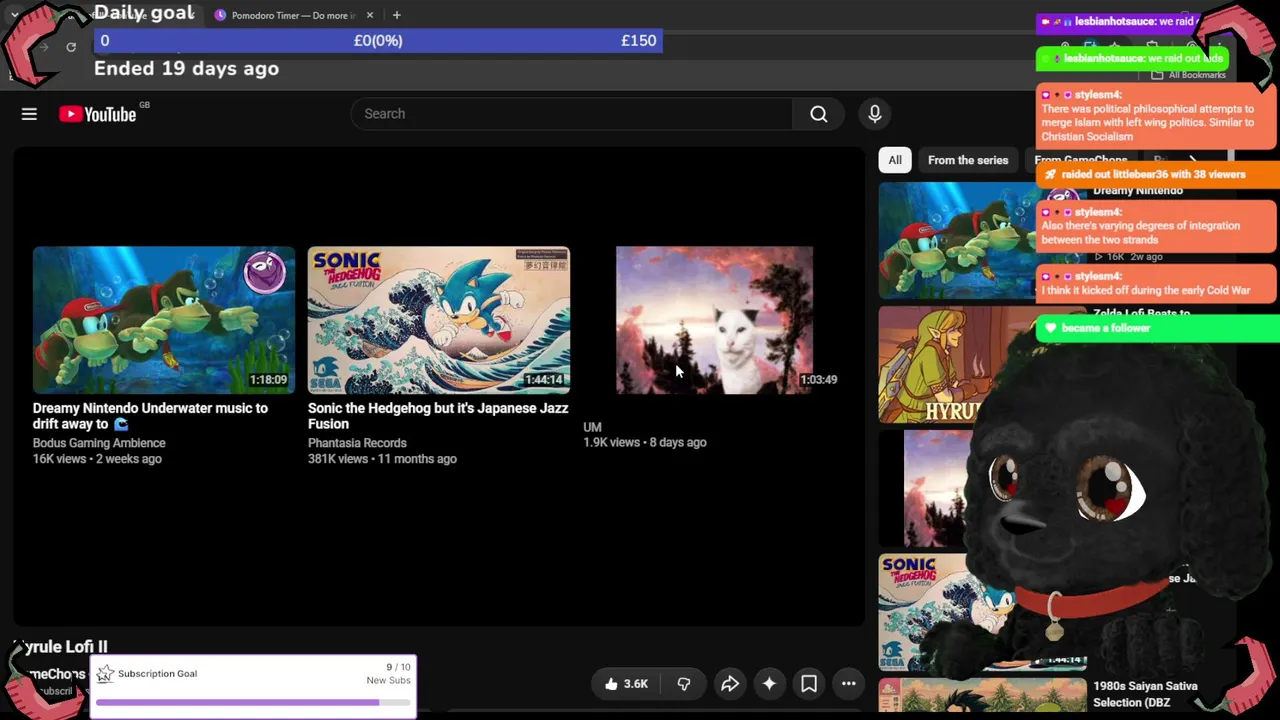1280x720 pixels.
Task: Click the 'UM' channel label
Action: [x=592, y=427]
